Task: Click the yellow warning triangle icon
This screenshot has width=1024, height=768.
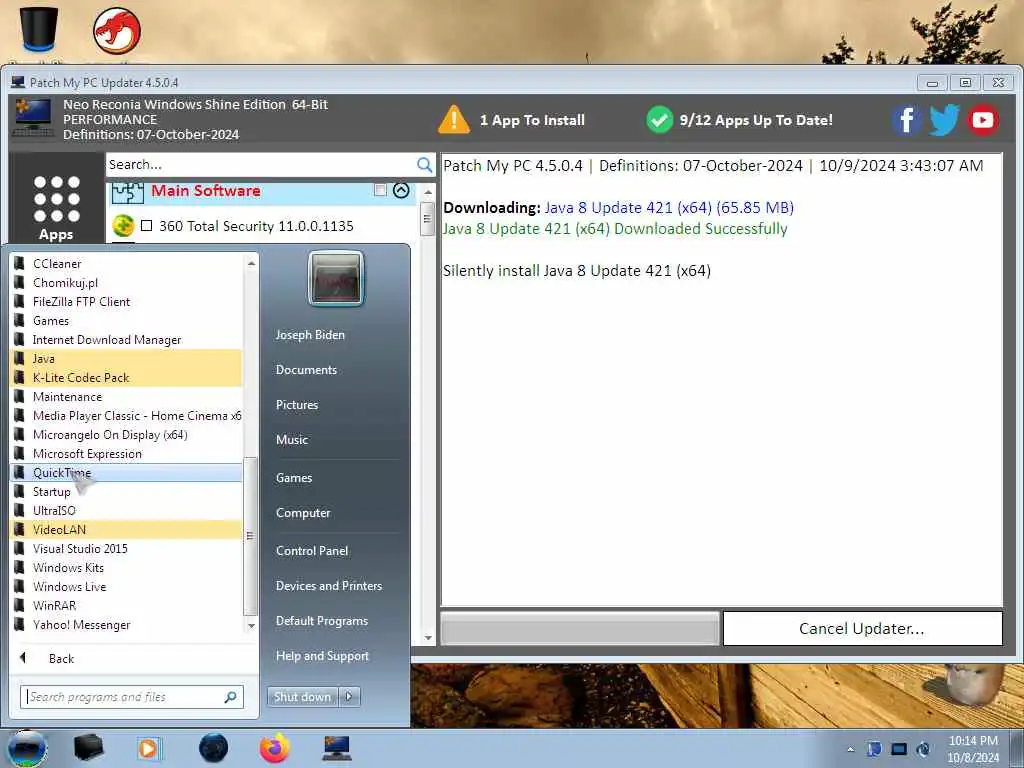Action: point(454,120)
